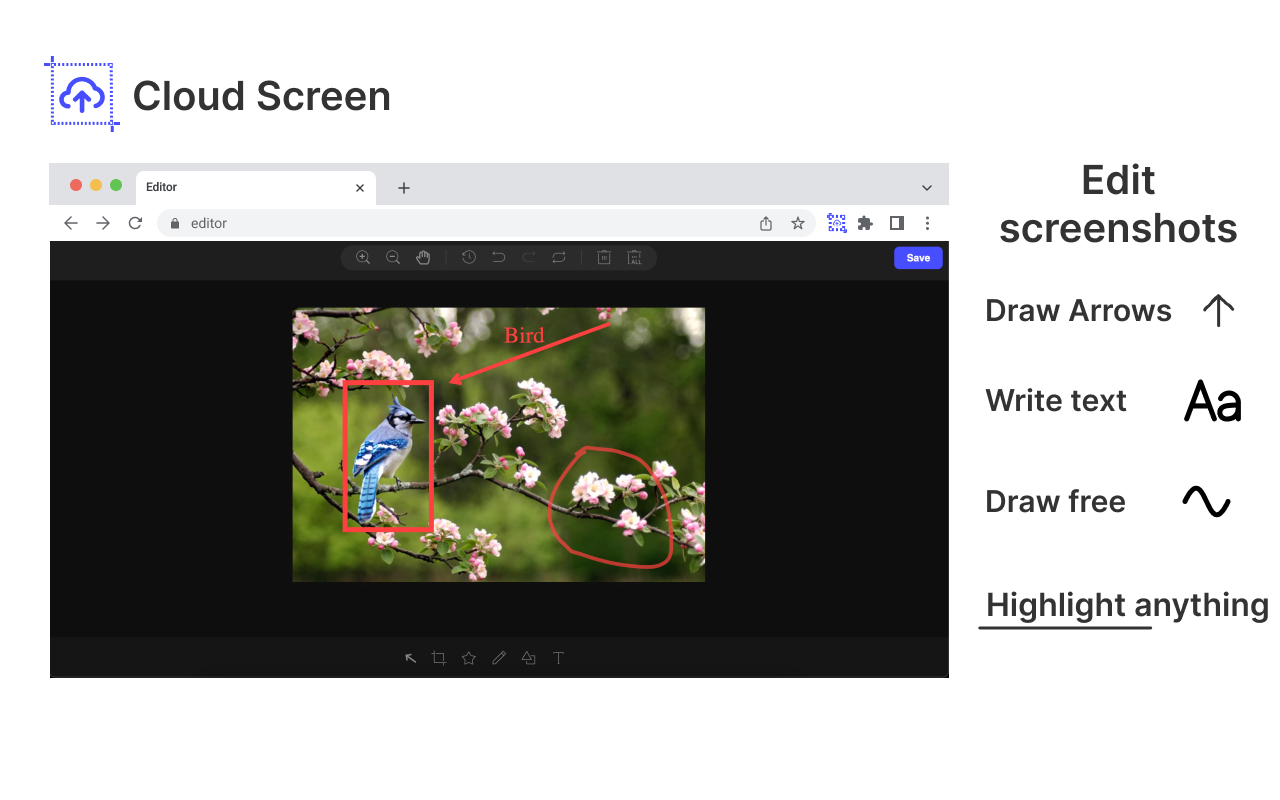The image size is (1280, 800).
Task: Open a new browser tab
Action: coord(404,188)
